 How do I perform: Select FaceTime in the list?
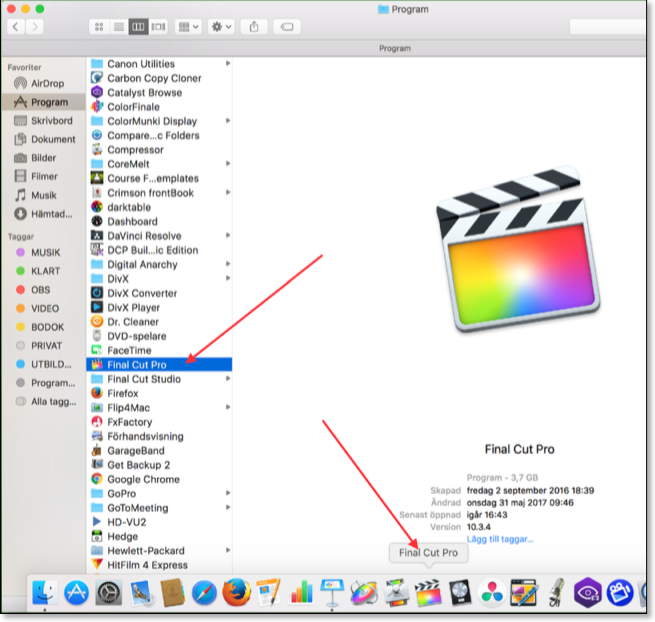pos(159,350)
